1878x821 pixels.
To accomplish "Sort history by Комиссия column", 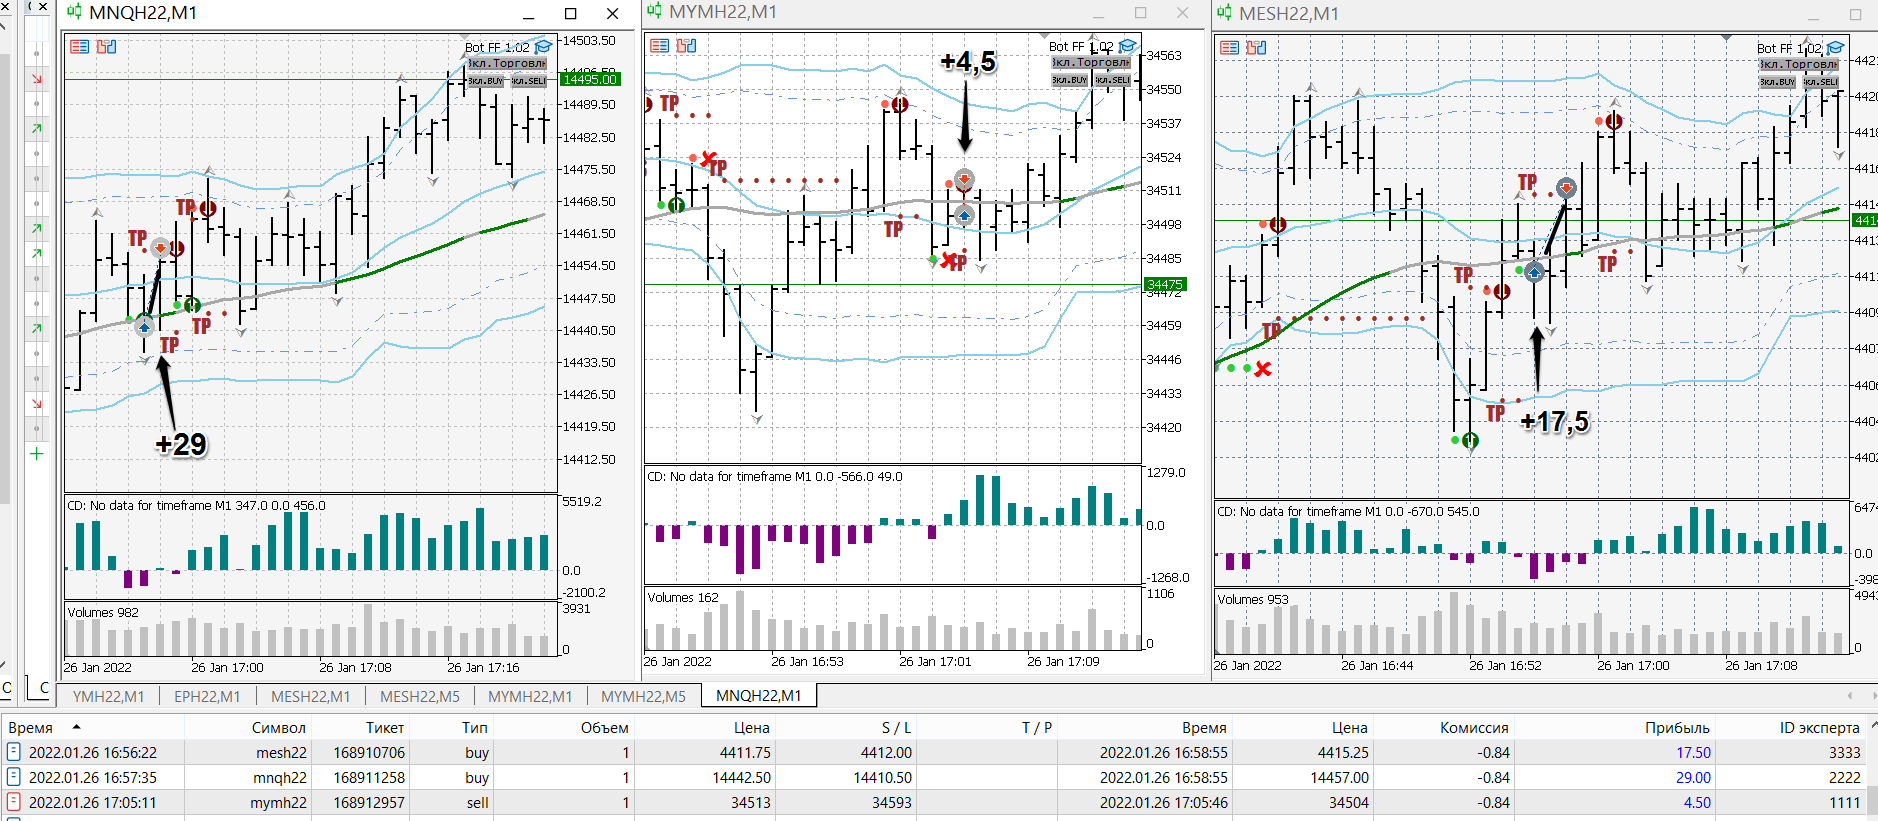I will (x=1474, y=728).
